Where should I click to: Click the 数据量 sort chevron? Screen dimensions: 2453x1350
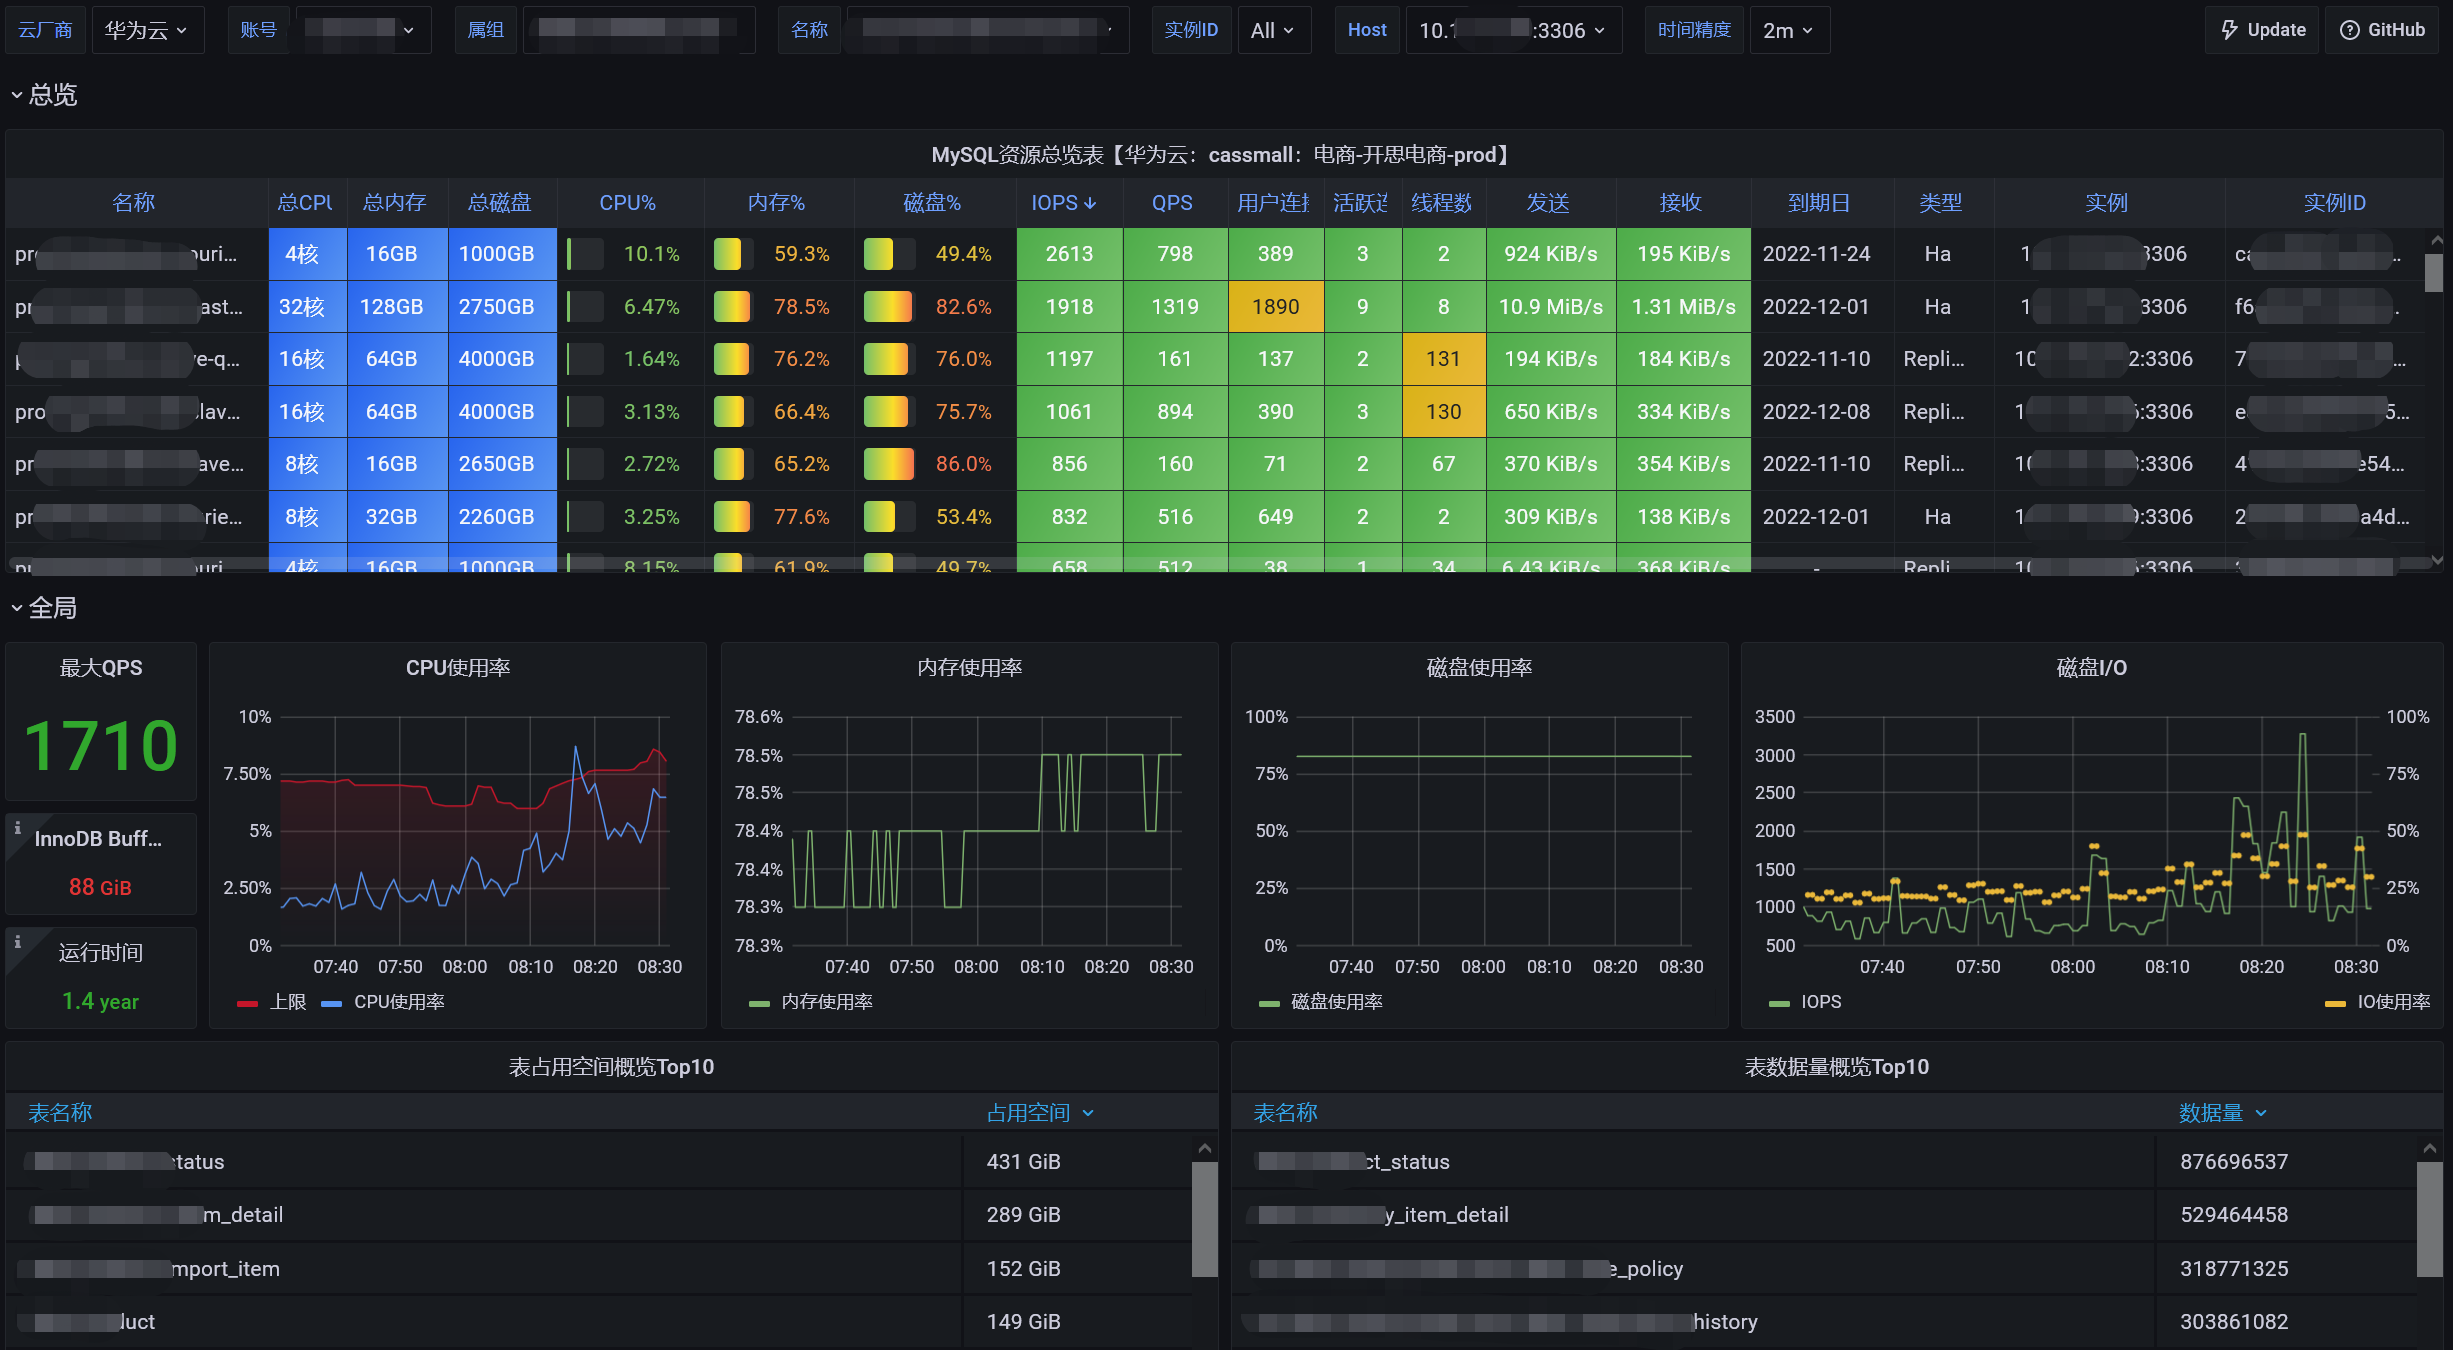[x=2261, y=1113]
